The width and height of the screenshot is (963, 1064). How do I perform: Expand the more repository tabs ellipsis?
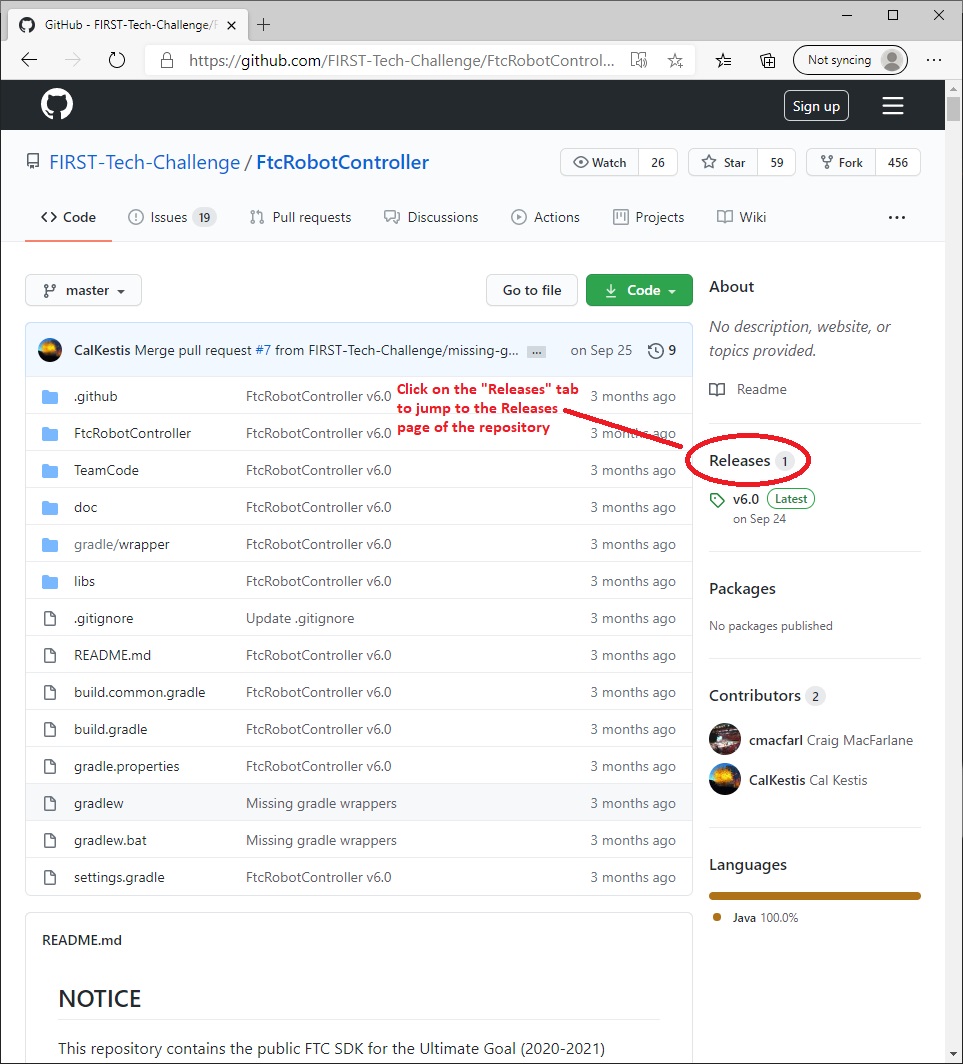[x=896, y=217]
